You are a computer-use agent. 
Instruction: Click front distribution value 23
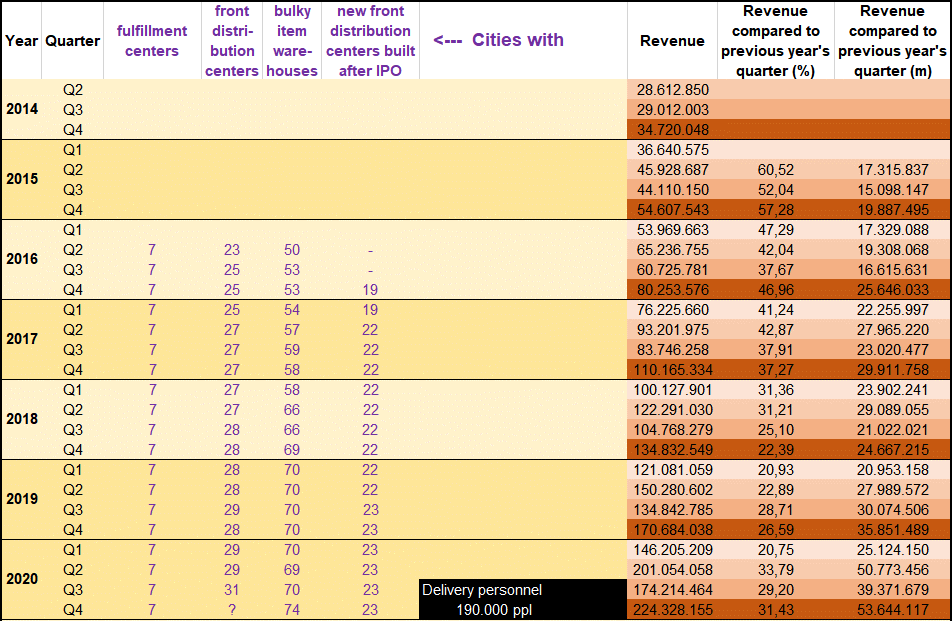point(232,250)
